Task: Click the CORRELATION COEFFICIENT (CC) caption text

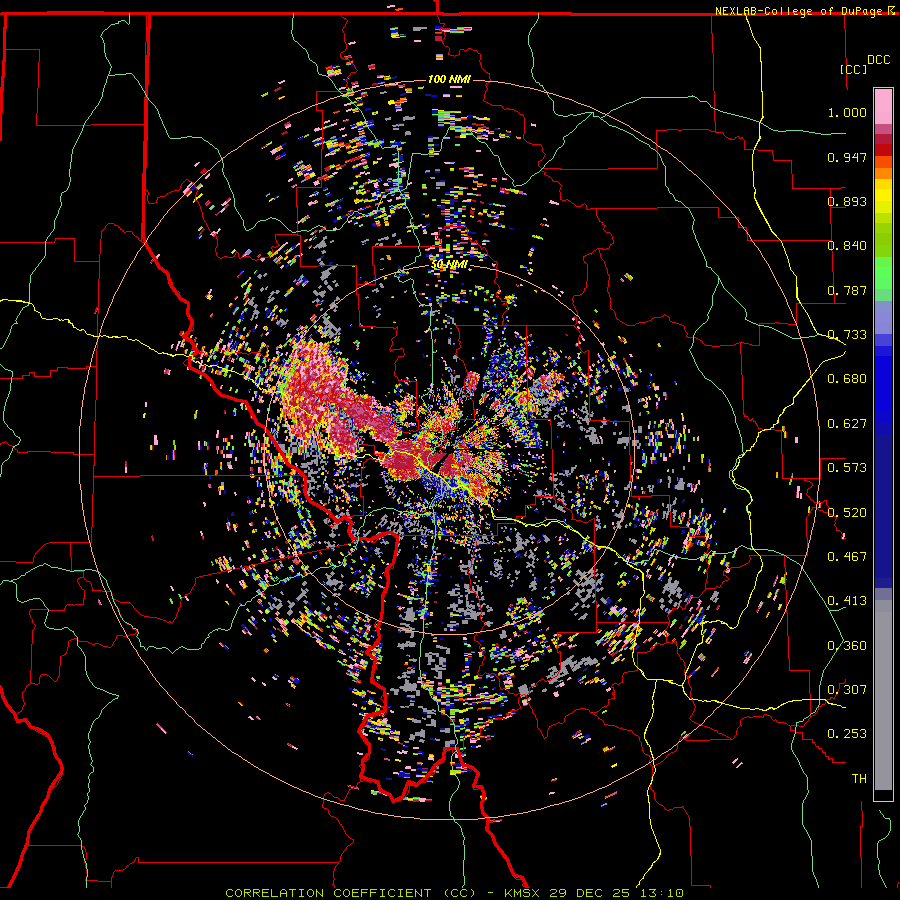Action: pyautogui.click(x=350, y=893)
